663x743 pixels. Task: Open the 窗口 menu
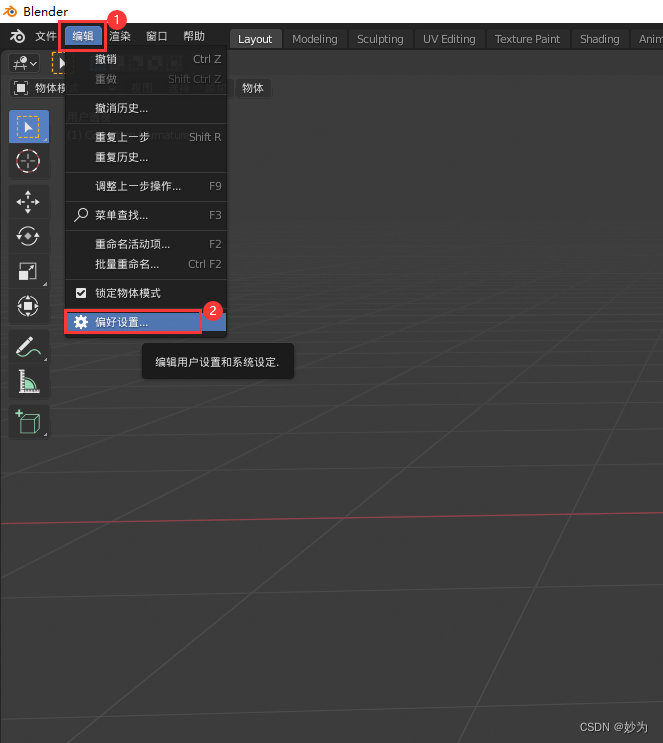coord(156,36)
